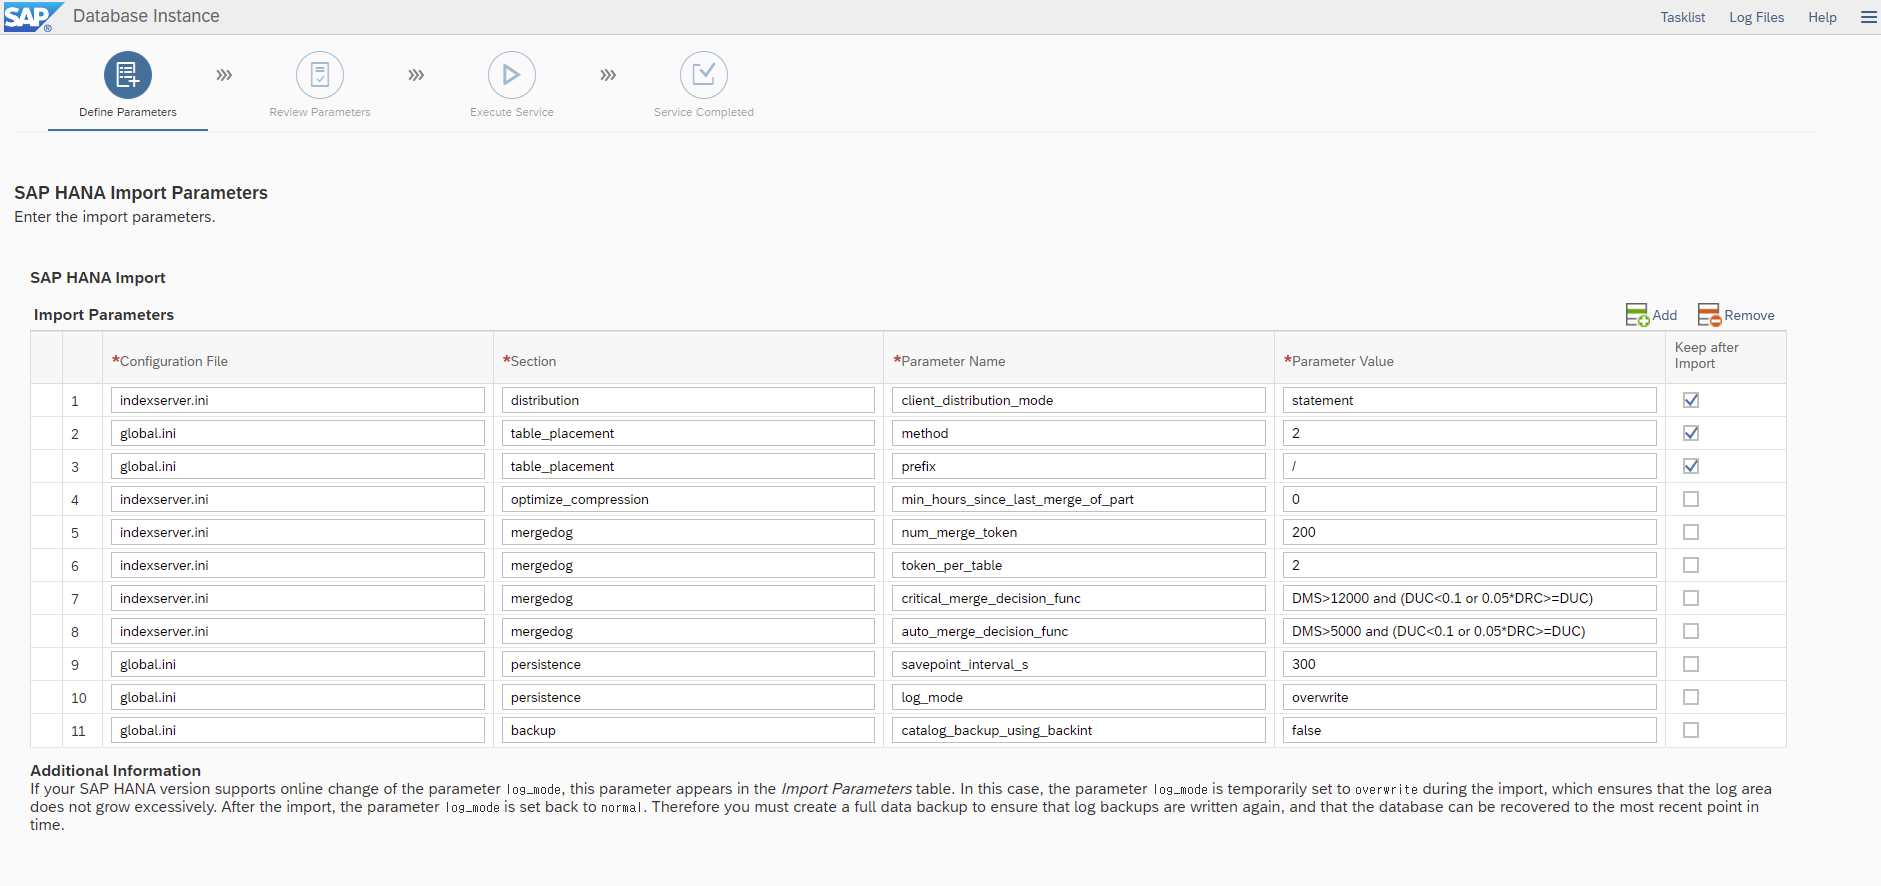Edit the min_hours_since_last_merge_of_part name field

tap(1079, 499)
